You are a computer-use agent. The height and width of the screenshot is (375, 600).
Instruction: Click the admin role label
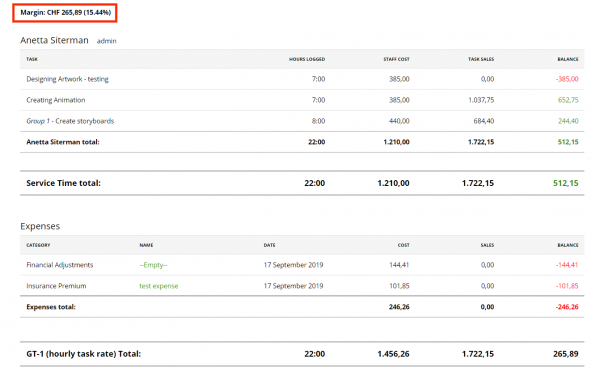click(x=106, y=41)
